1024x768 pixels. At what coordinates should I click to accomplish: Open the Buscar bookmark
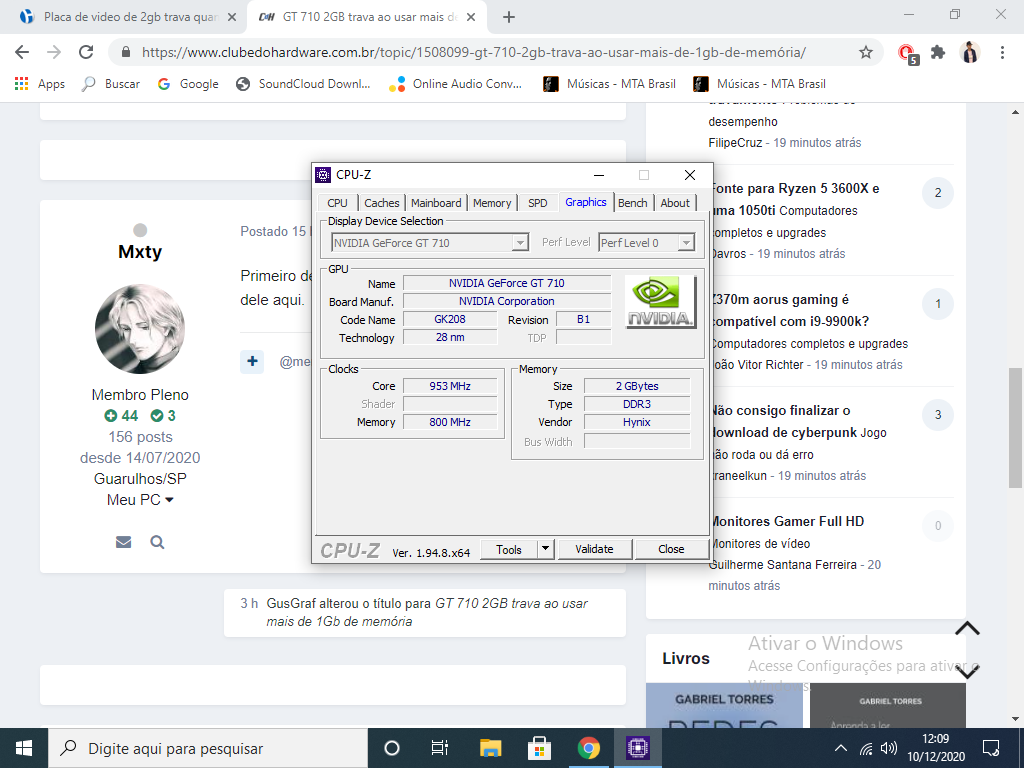point(111,84)
